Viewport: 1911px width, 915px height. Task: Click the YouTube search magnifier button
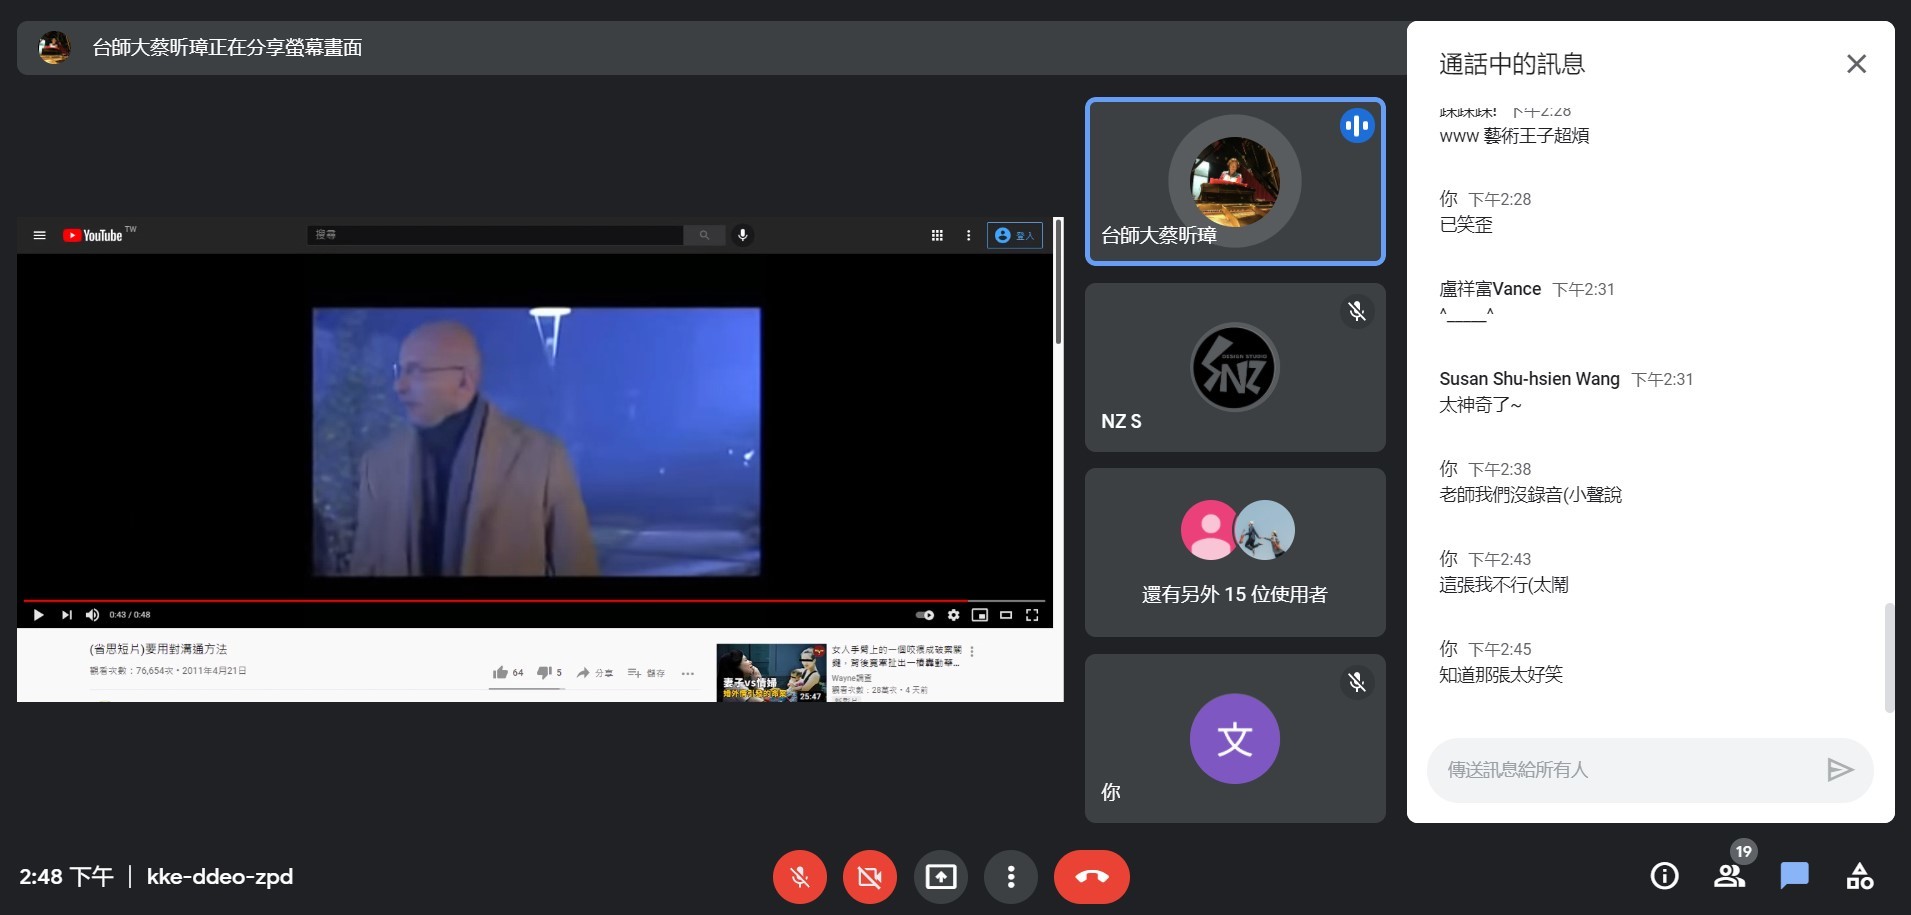[704, 235]
